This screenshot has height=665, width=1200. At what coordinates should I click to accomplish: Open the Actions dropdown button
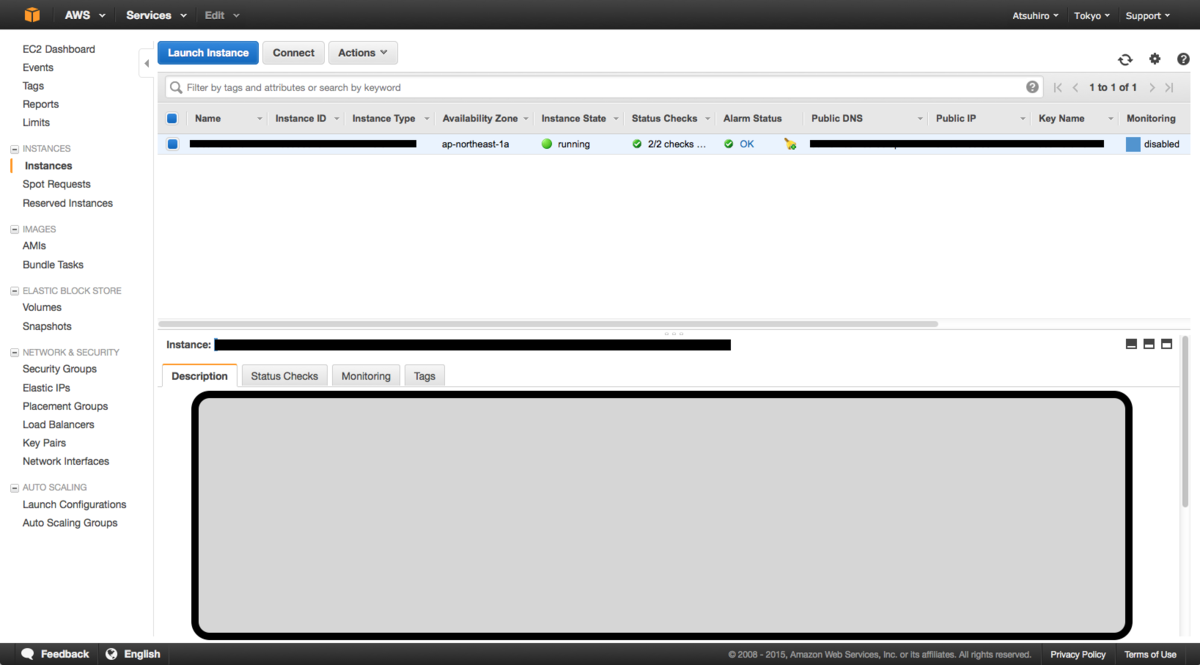363,53
